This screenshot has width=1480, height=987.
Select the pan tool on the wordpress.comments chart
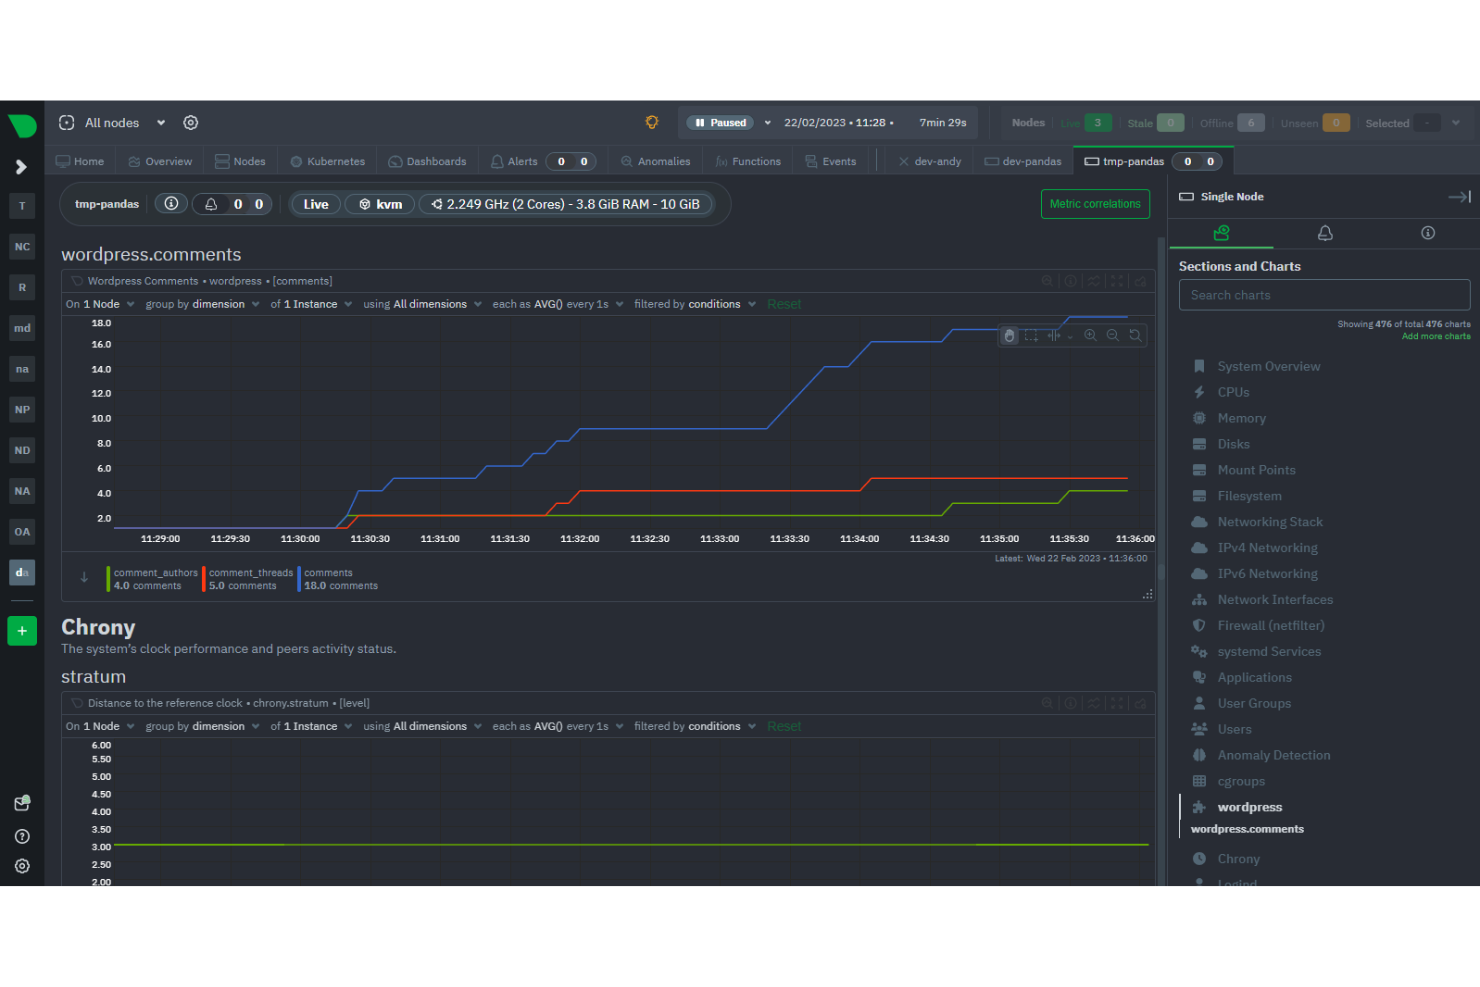(x=1009, y=335)
